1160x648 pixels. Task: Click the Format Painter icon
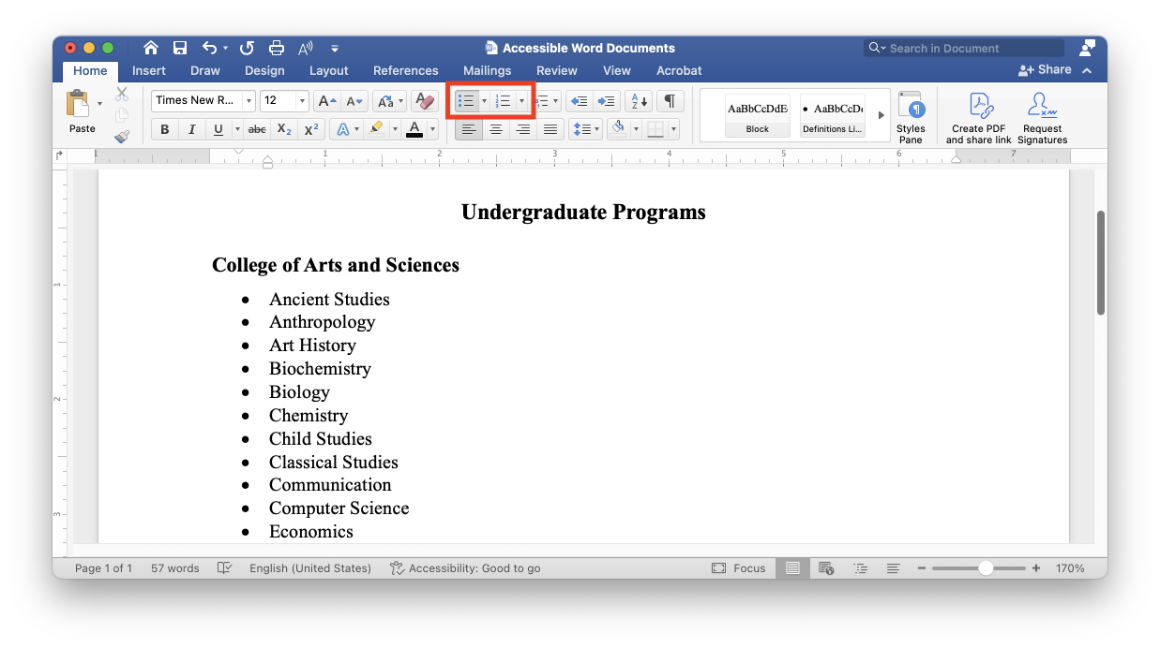coord(122,136)
